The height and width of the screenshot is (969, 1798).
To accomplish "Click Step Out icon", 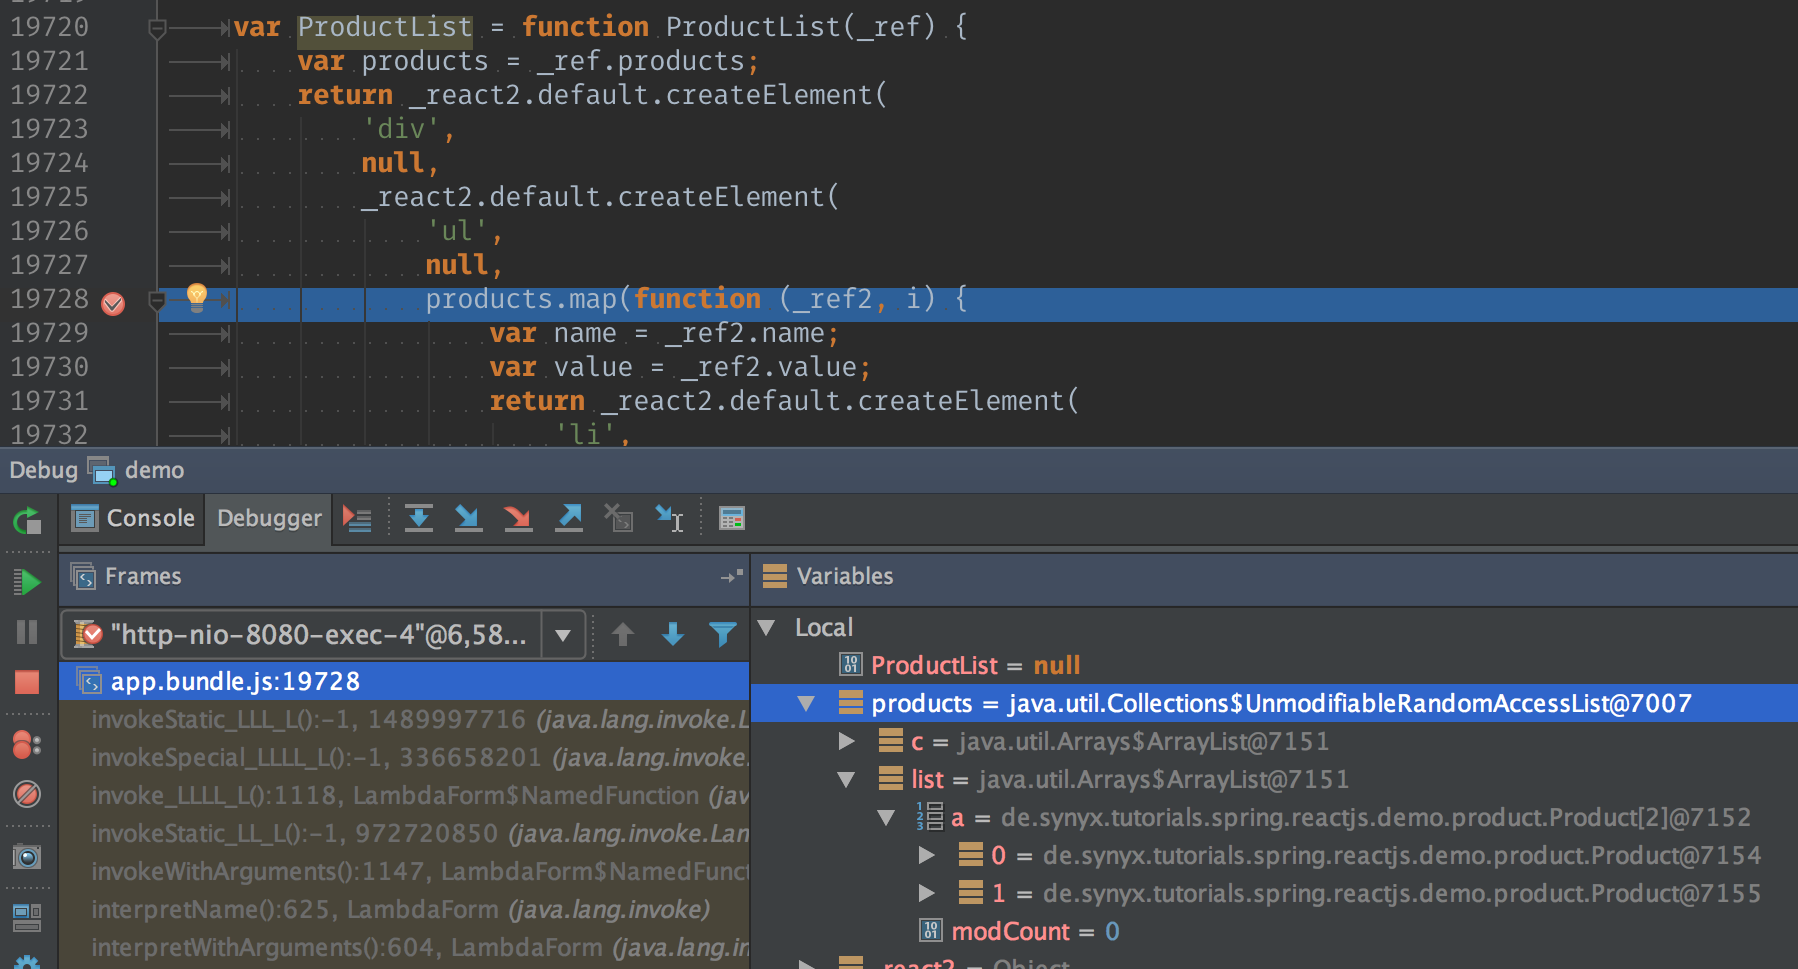I will click(569, 518).
